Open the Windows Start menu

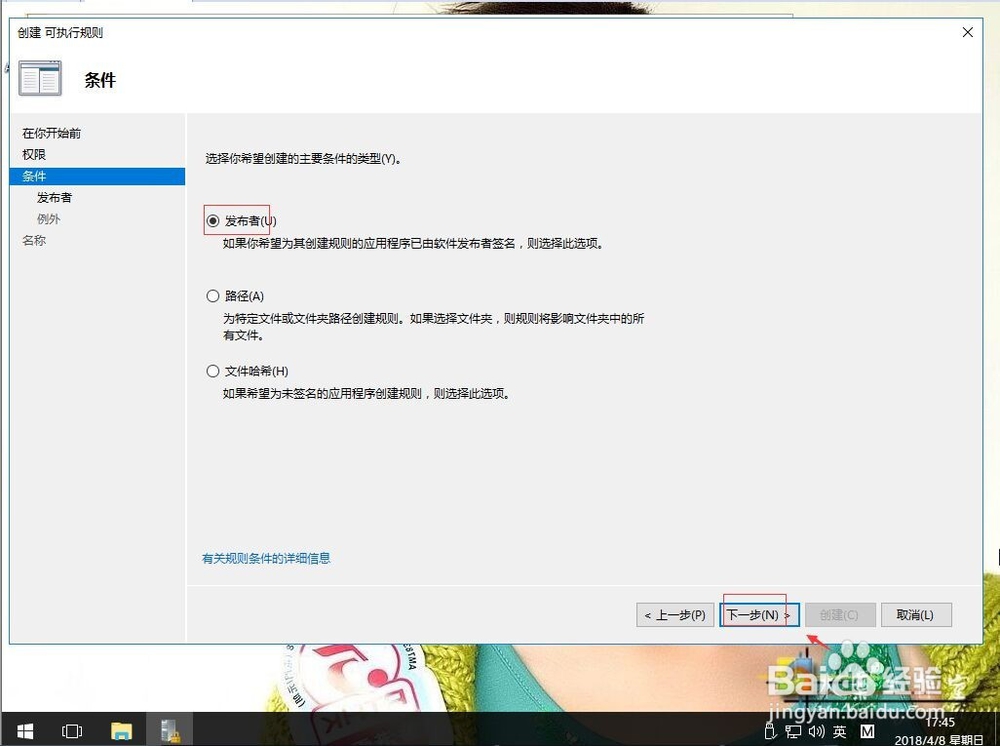(x=25, y=730)
